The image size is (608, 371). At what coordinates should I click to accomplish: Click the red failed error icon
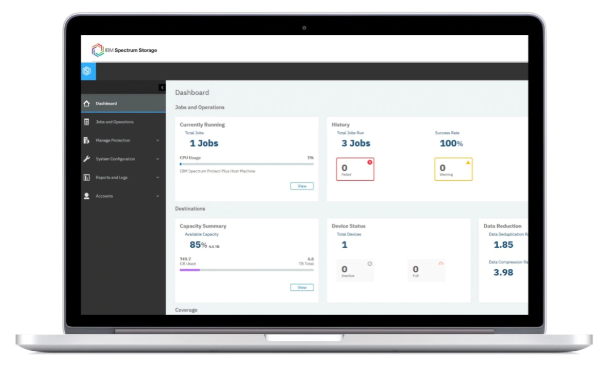(x=370, y=162)
